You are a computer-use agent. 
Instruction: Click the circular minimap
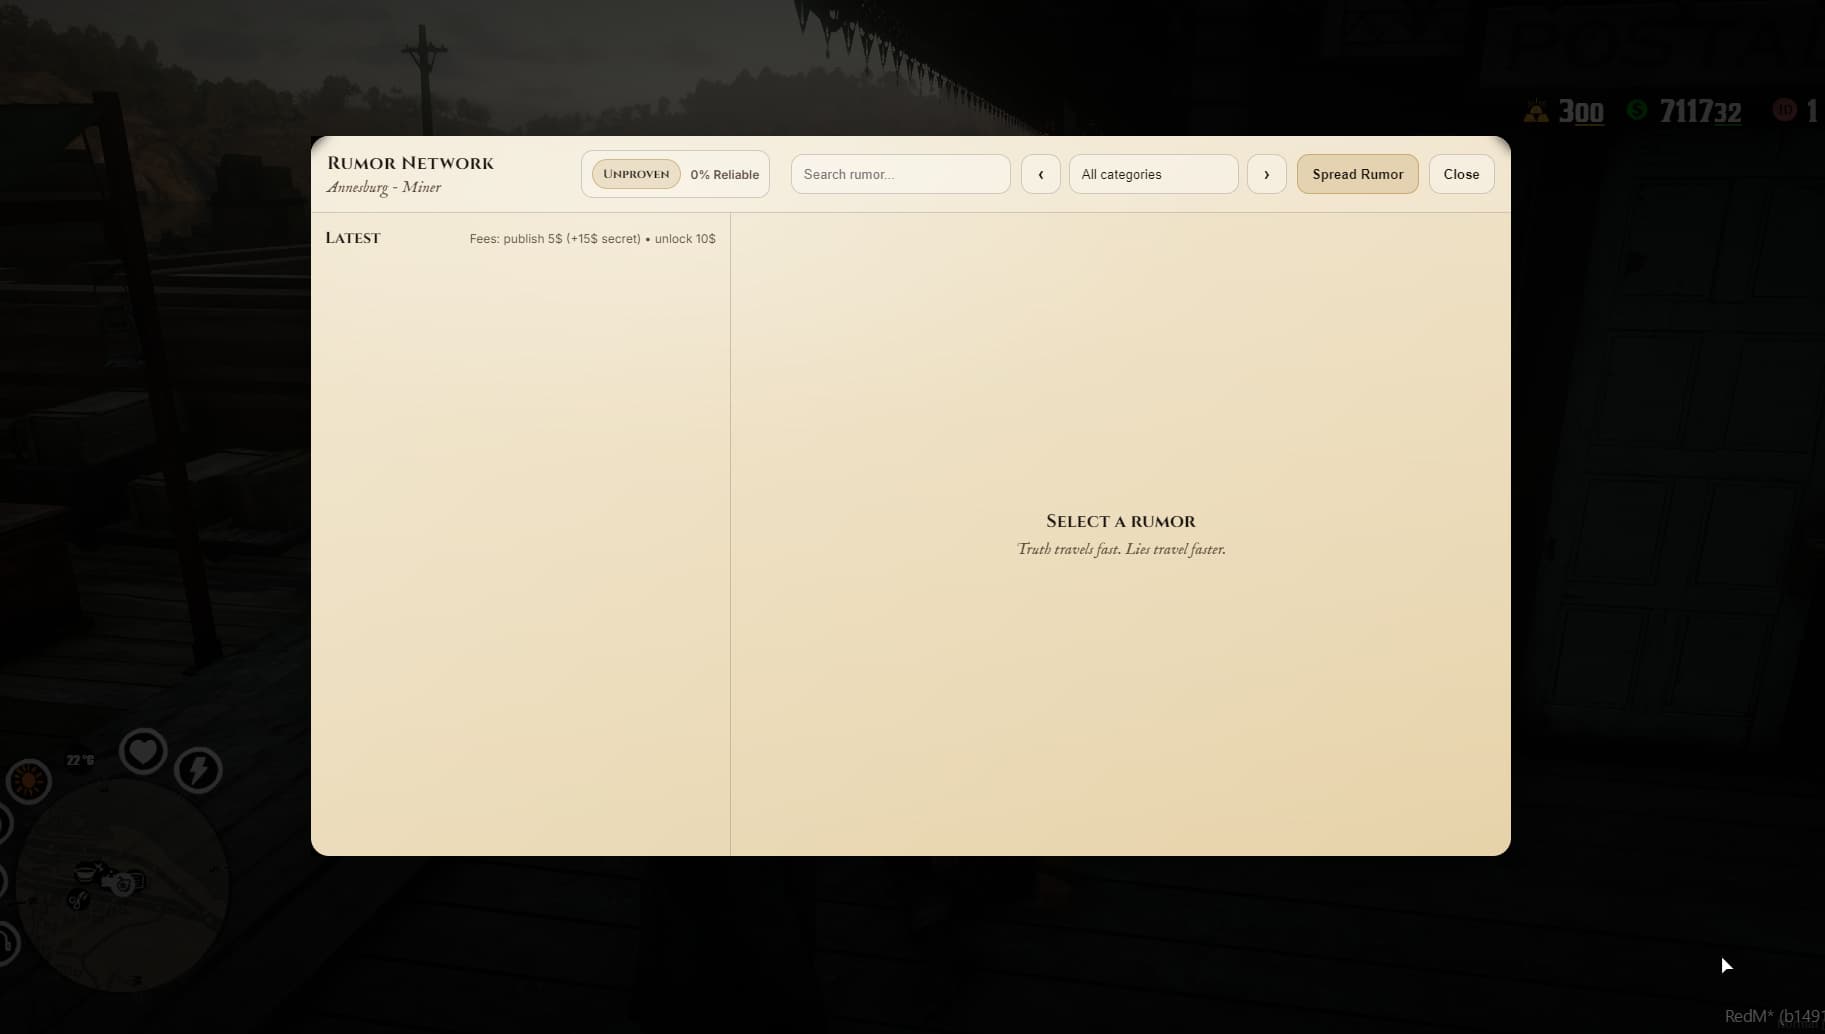122,886
